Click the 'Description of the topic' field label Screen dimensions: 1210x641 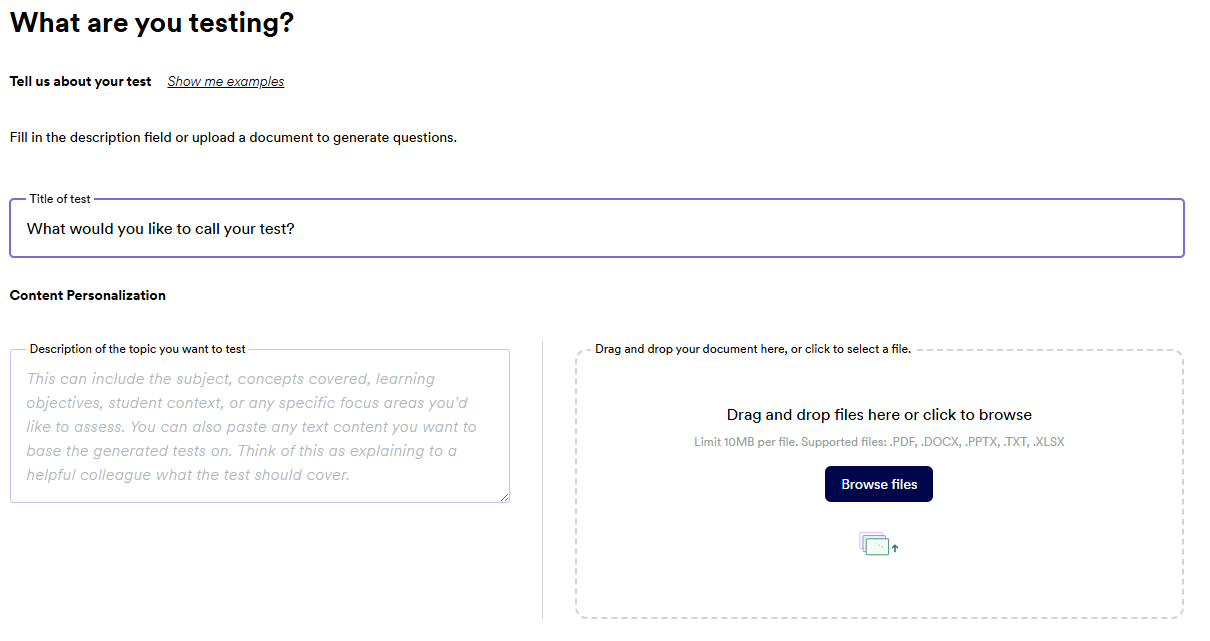tap(137, 349)
